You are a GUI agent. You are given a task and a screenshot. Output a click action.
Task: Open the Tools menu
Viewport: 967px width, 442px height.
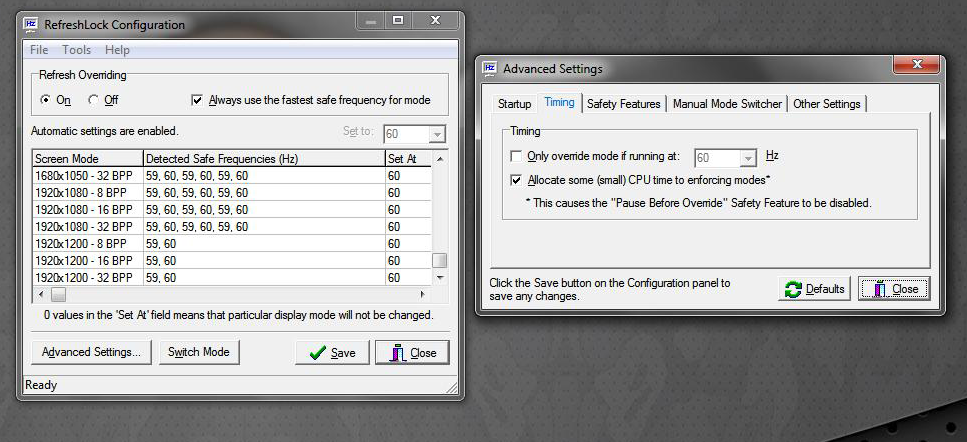point(76,50)
